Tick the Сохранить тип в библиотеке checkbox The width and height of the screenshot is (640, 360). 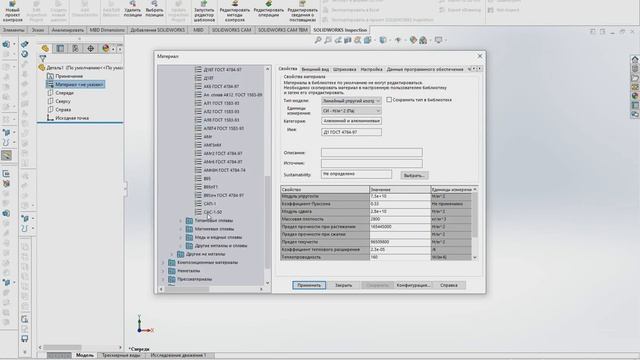tap(389, 100)
